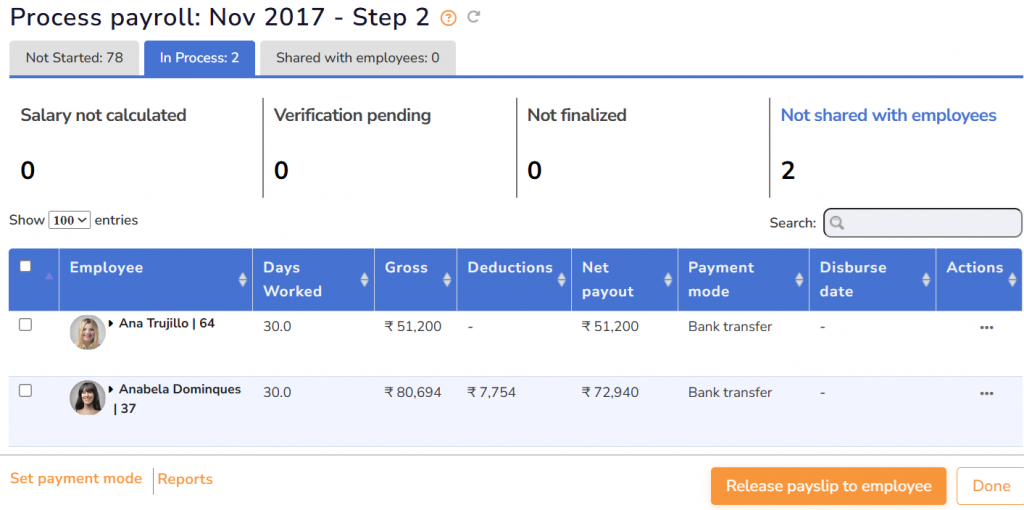This screenshot has width=1024, height=510.
Task: Click Ana Trujillo's profile photo
Action: click(87, 332)
